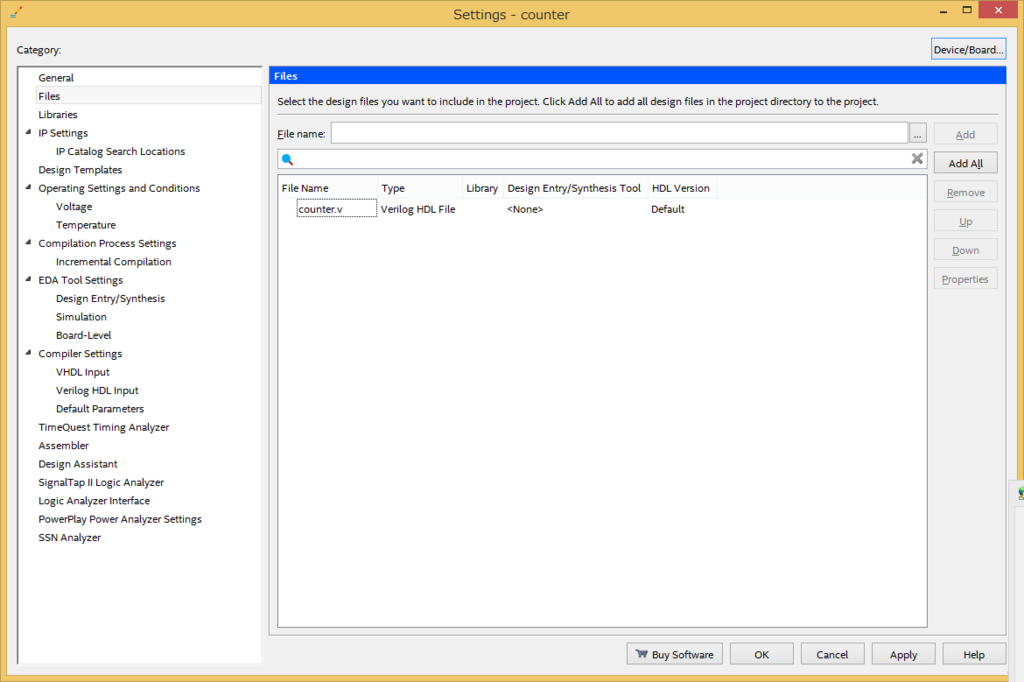
Task: Collapse the IP Settings tree node
Action: coord(28,132)
